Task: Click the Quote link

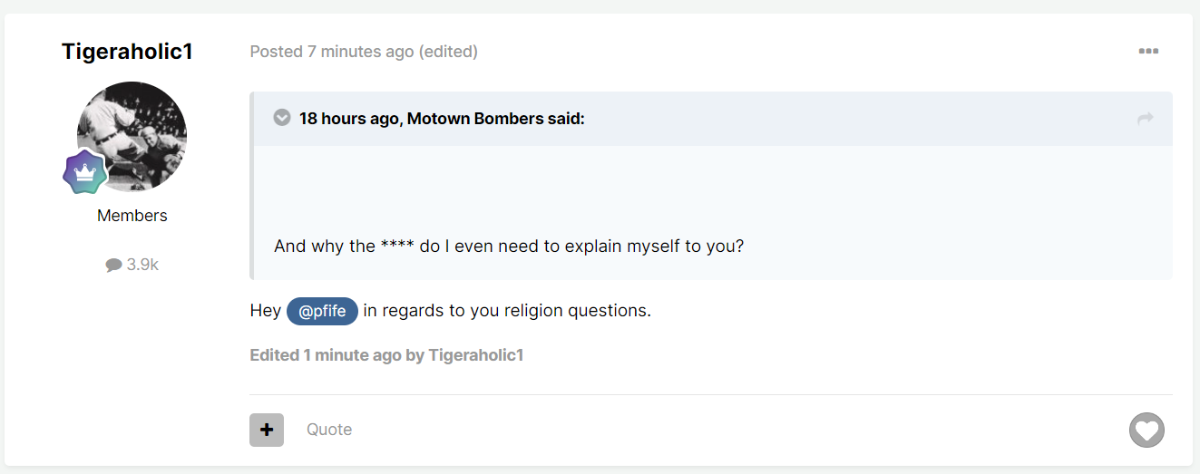Action: tap(329, 430)
